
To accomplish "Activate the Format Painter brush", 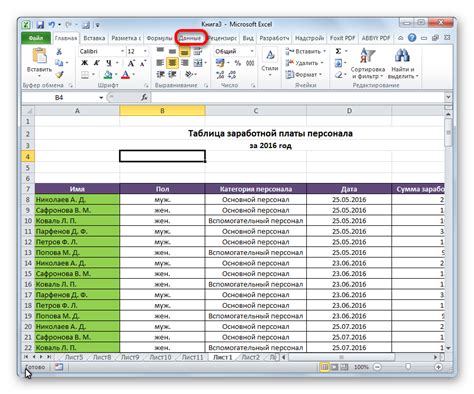I will [x=59, y=75].
